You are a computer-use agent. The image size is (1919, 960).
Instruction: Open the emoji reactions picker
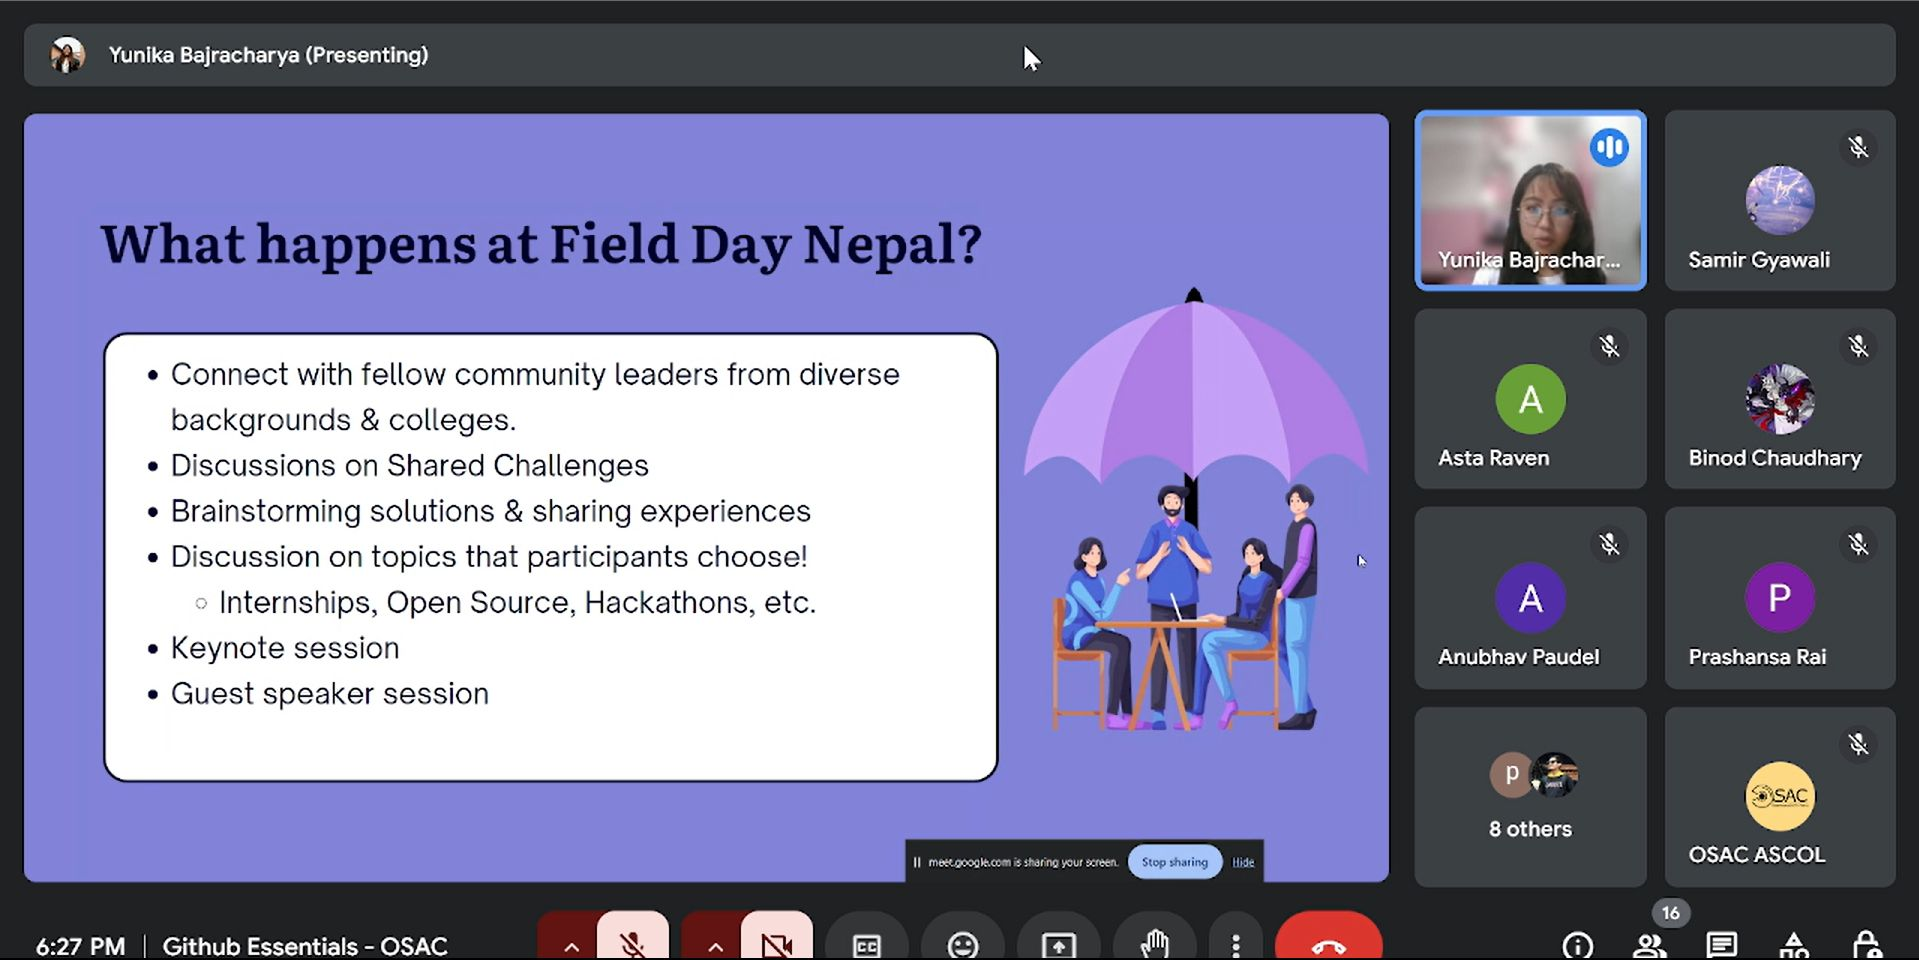pyautogui.click(x=962, y=943)
